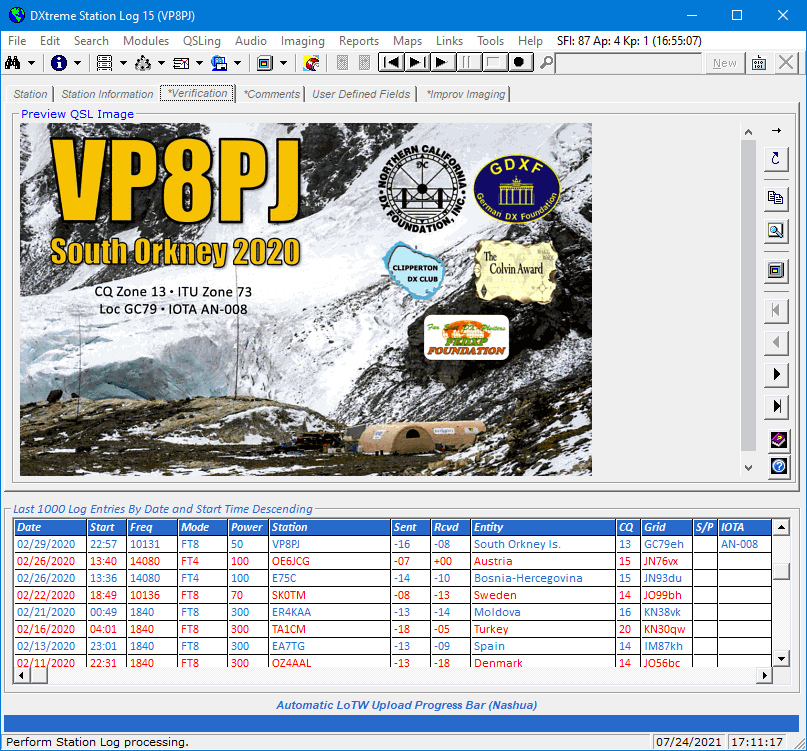Click the next image arrow button
807x751 pixels.
click(776, 374)
